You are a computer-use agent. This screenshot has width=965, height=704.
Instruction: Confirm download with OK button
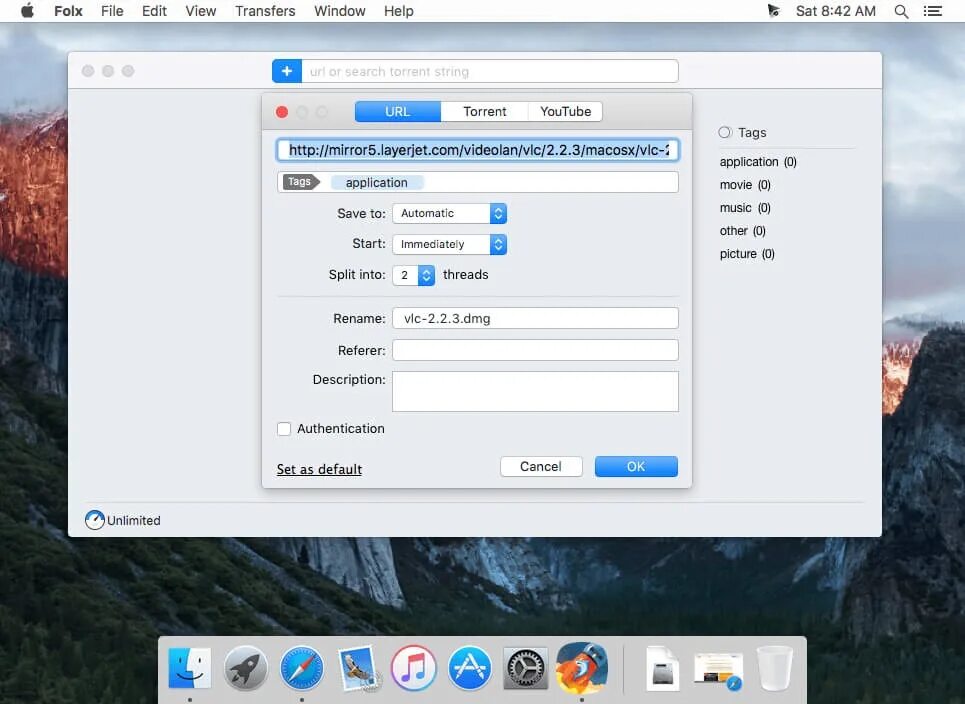tap(636, 466)
